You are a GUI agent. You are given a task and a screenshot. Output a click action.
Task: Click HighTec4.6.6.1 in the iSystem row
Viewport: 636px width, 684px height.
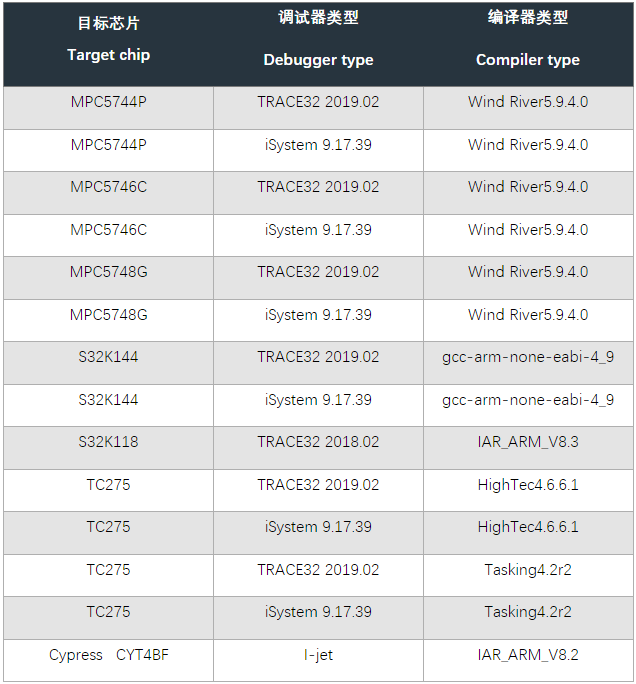528,527
